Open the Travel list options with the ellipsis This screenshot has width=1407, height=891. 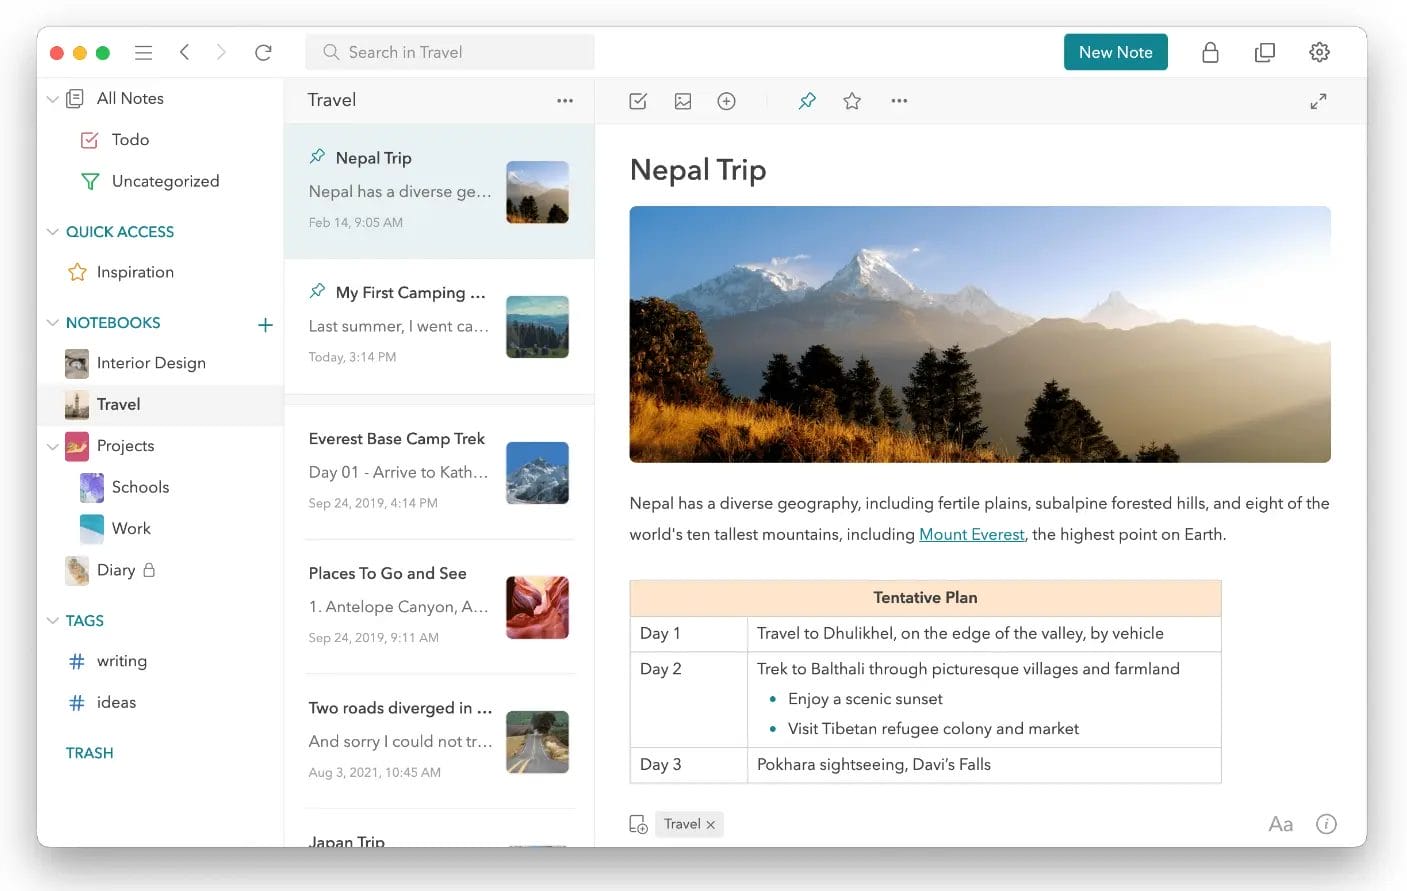point(565,100)
